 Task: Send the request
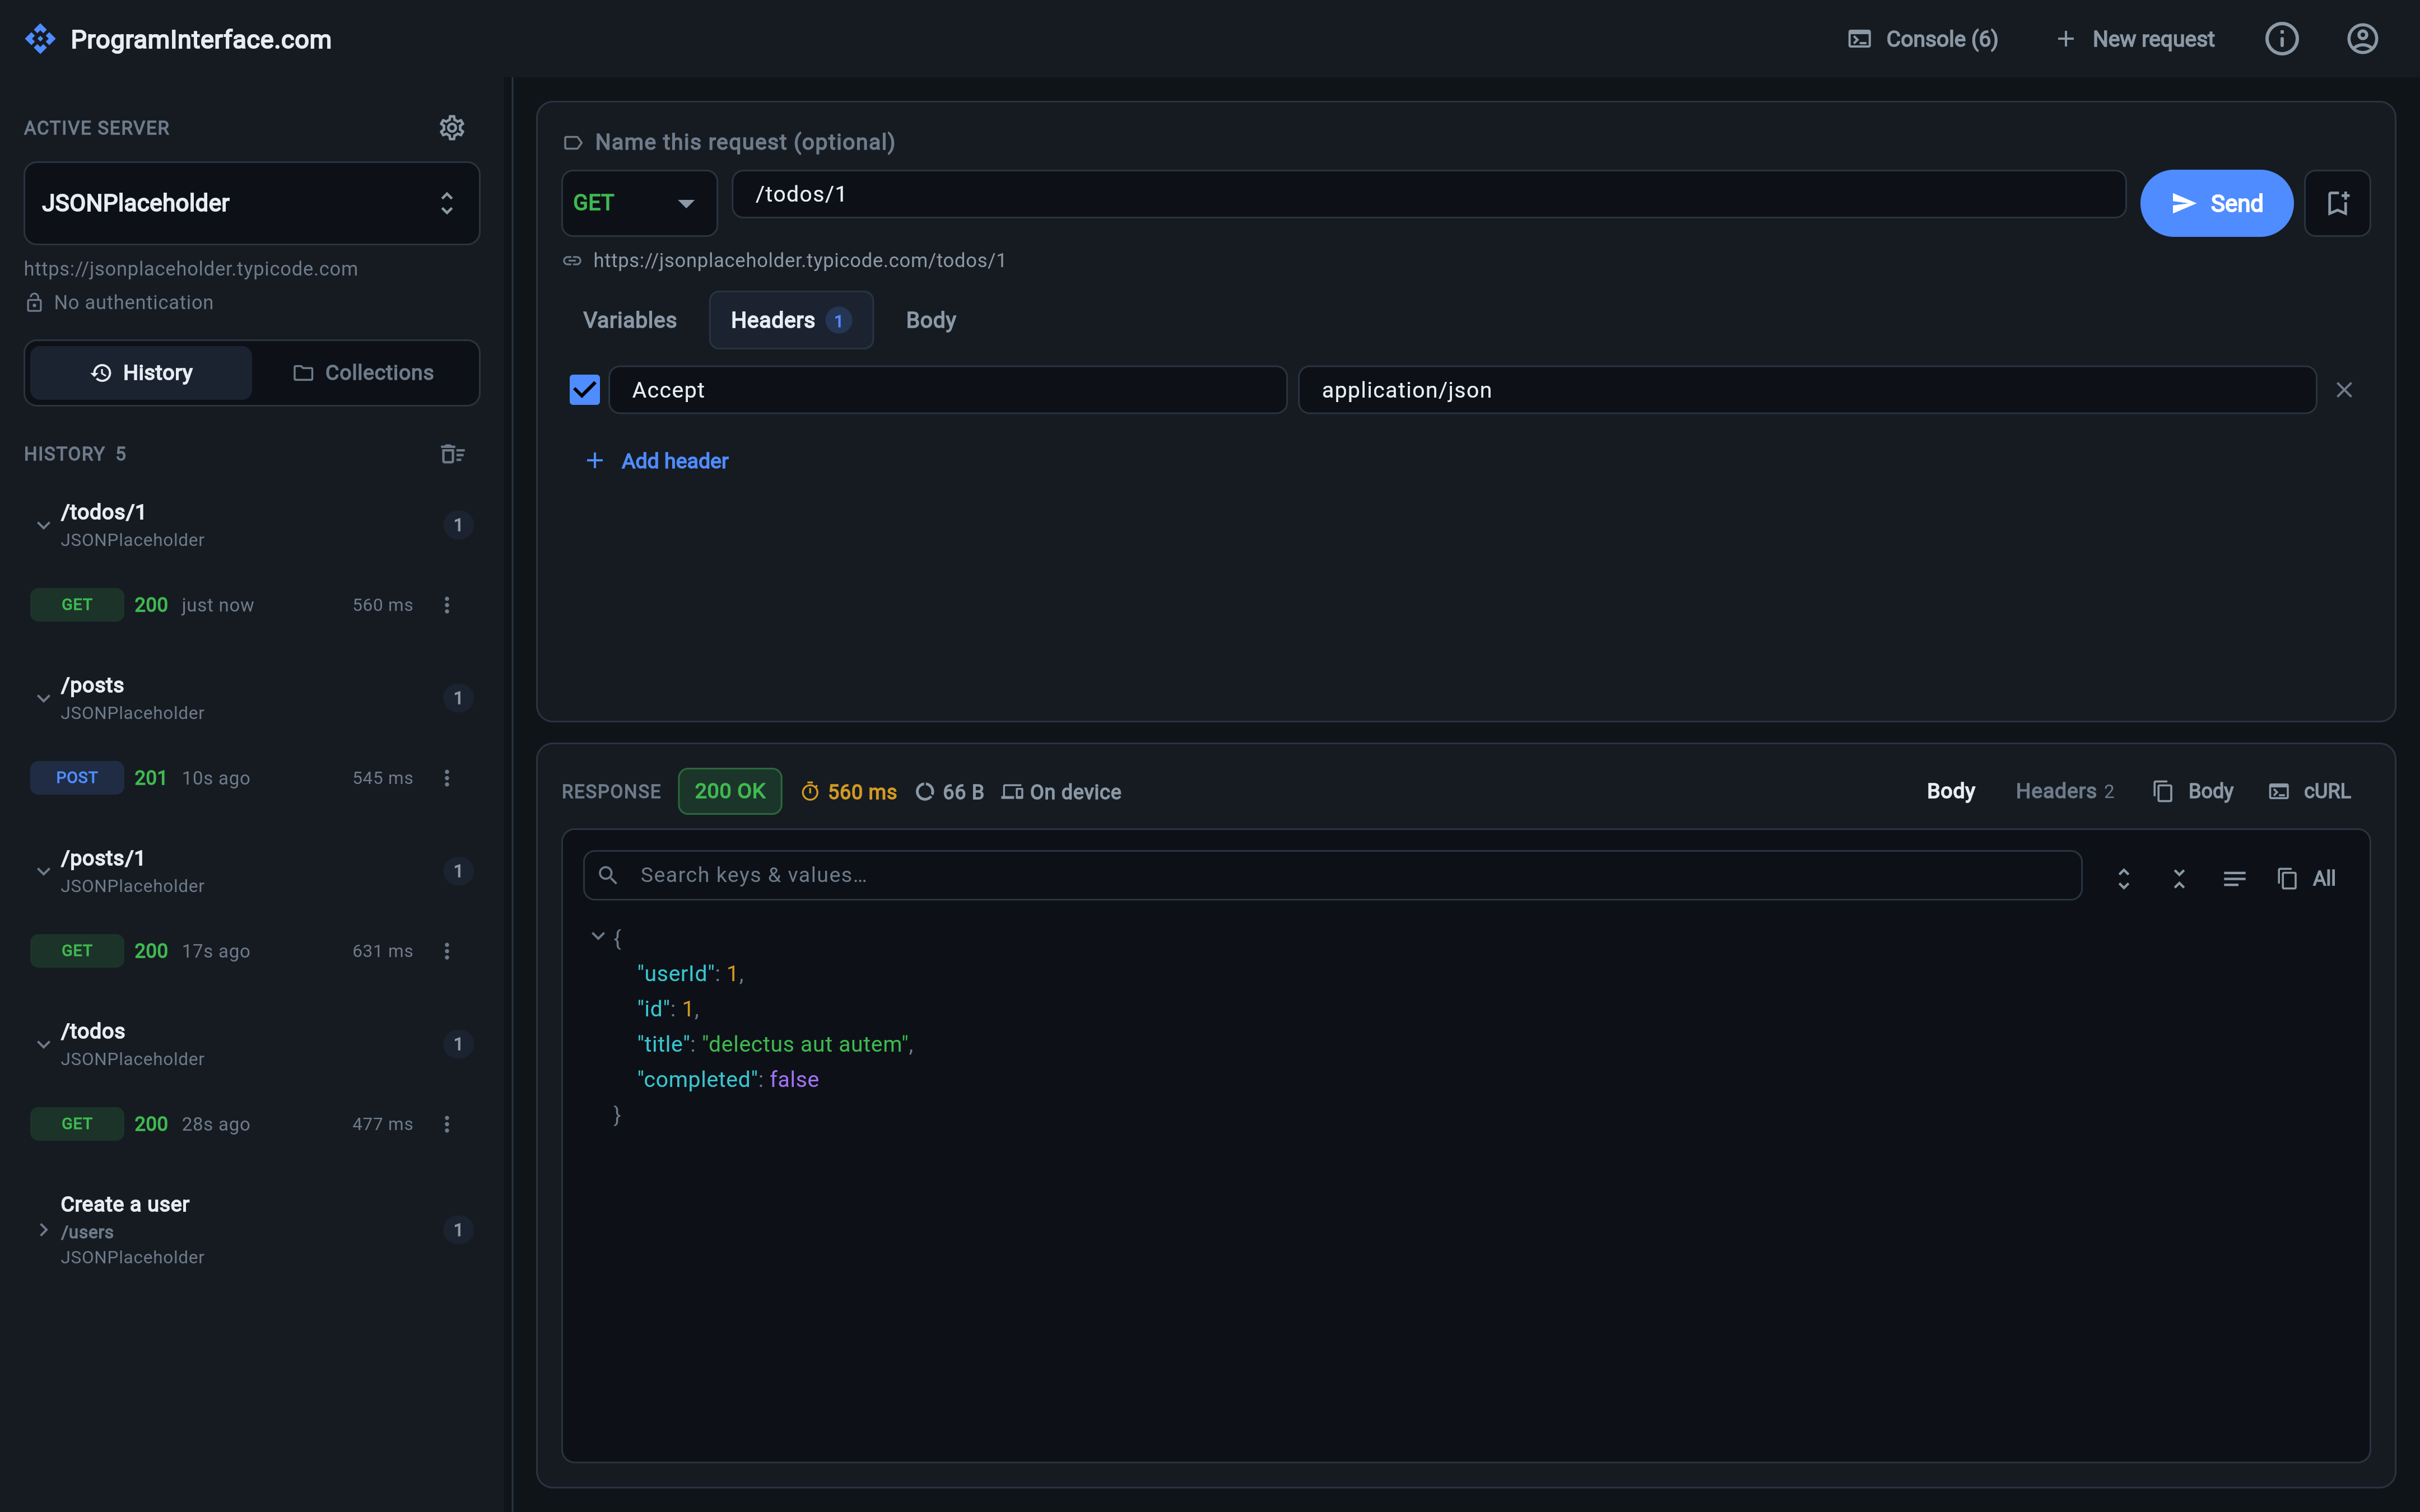pos(2216,203)
